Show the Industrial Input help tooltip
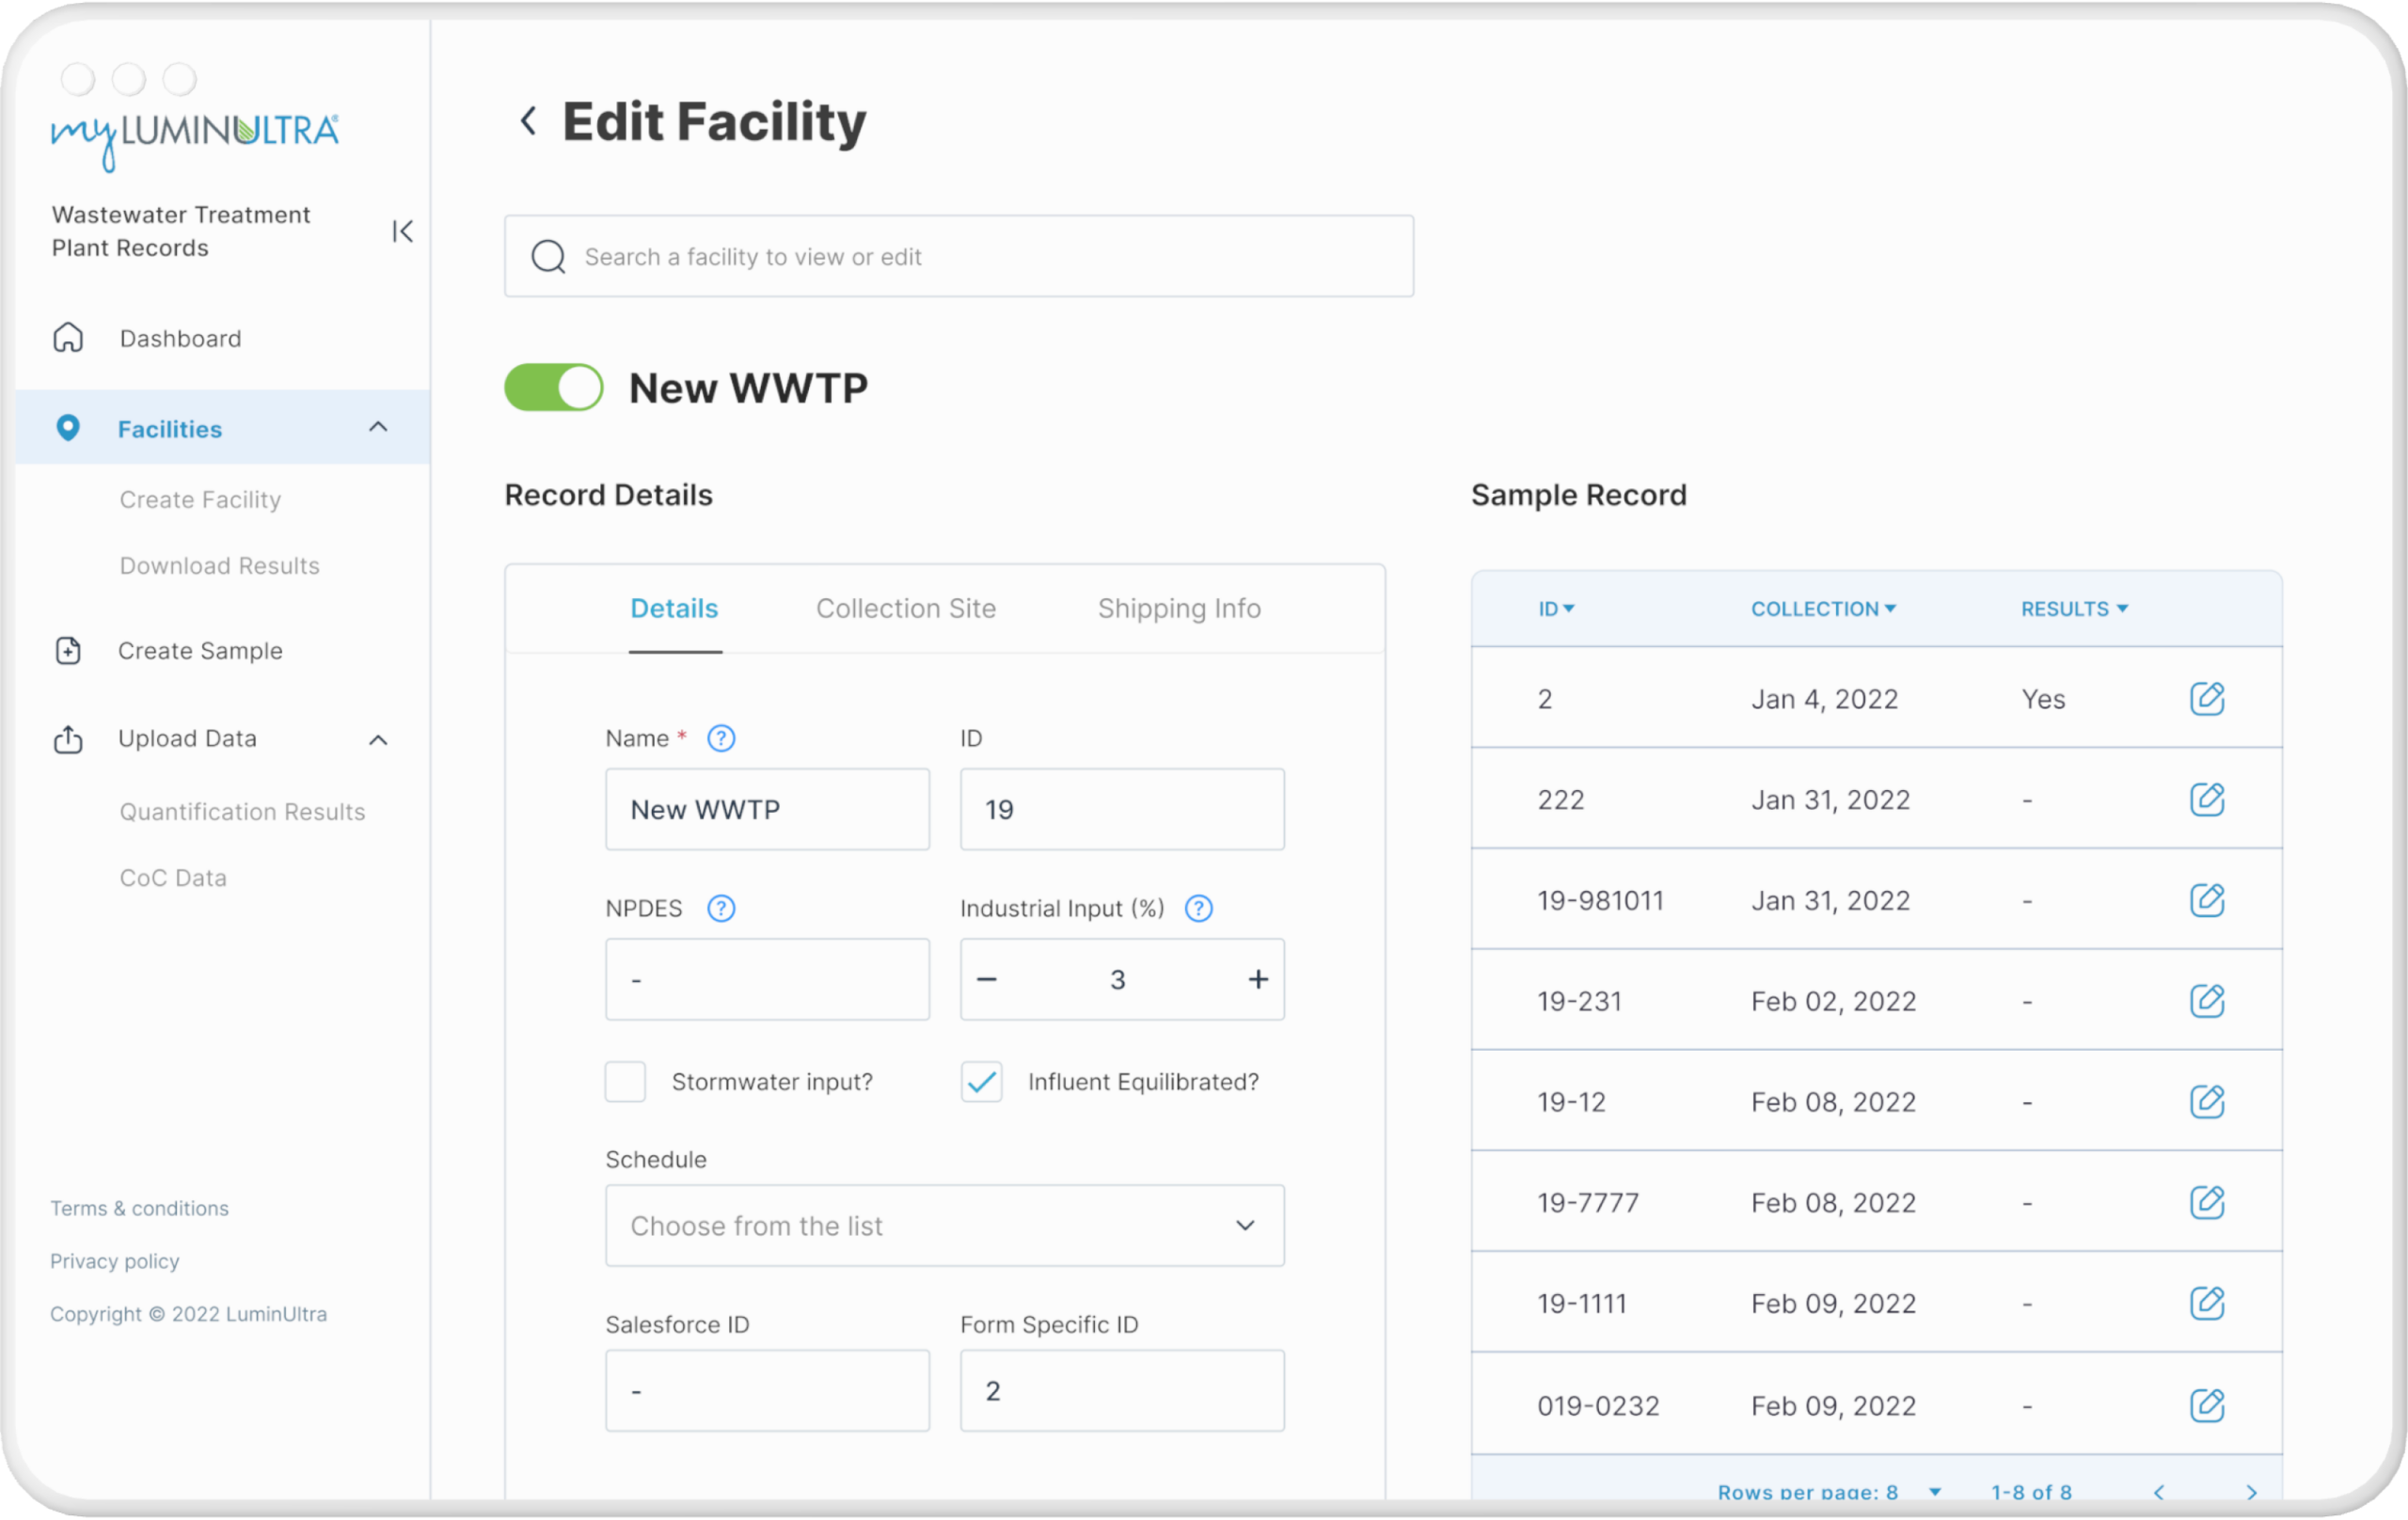This screenshot has height=1520, width=2408. (1198, 909)
